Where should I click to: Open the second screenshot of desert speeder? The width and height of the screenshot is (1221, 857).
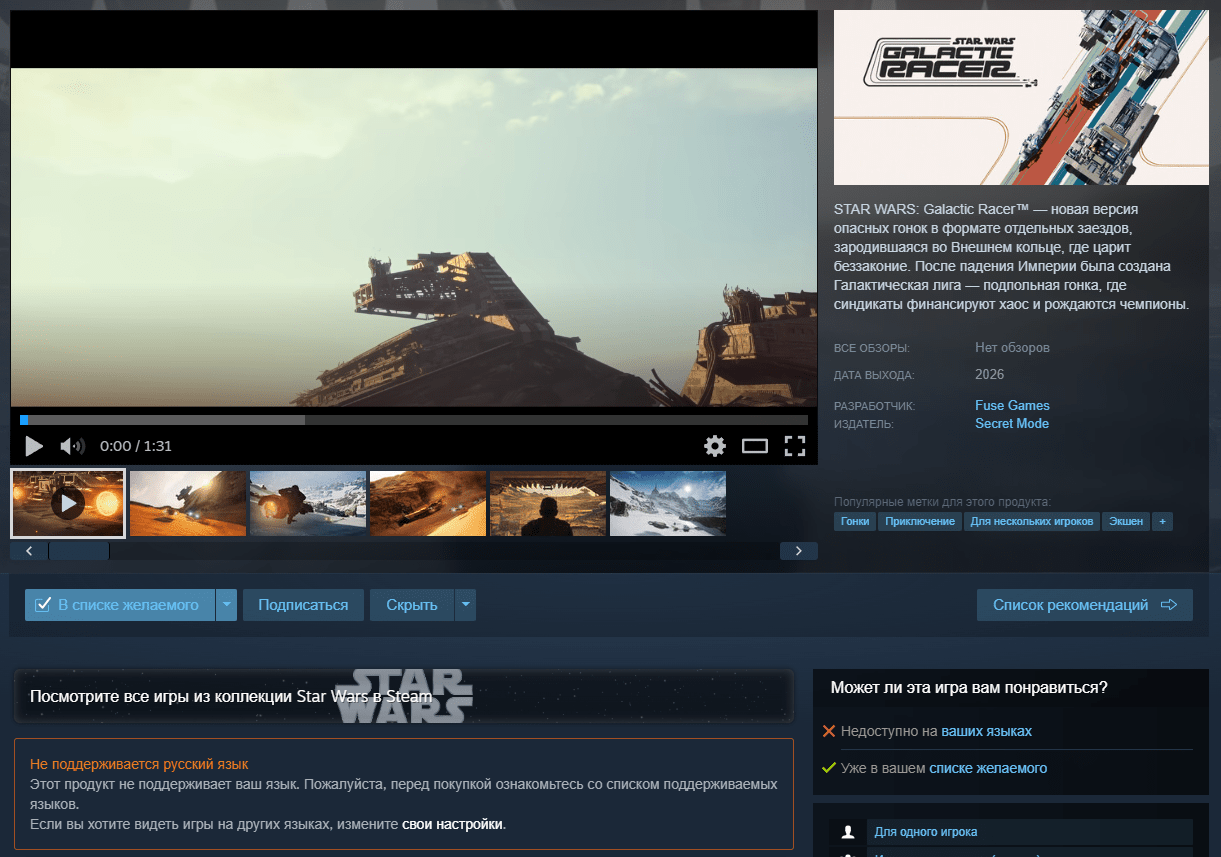(188, 503)
